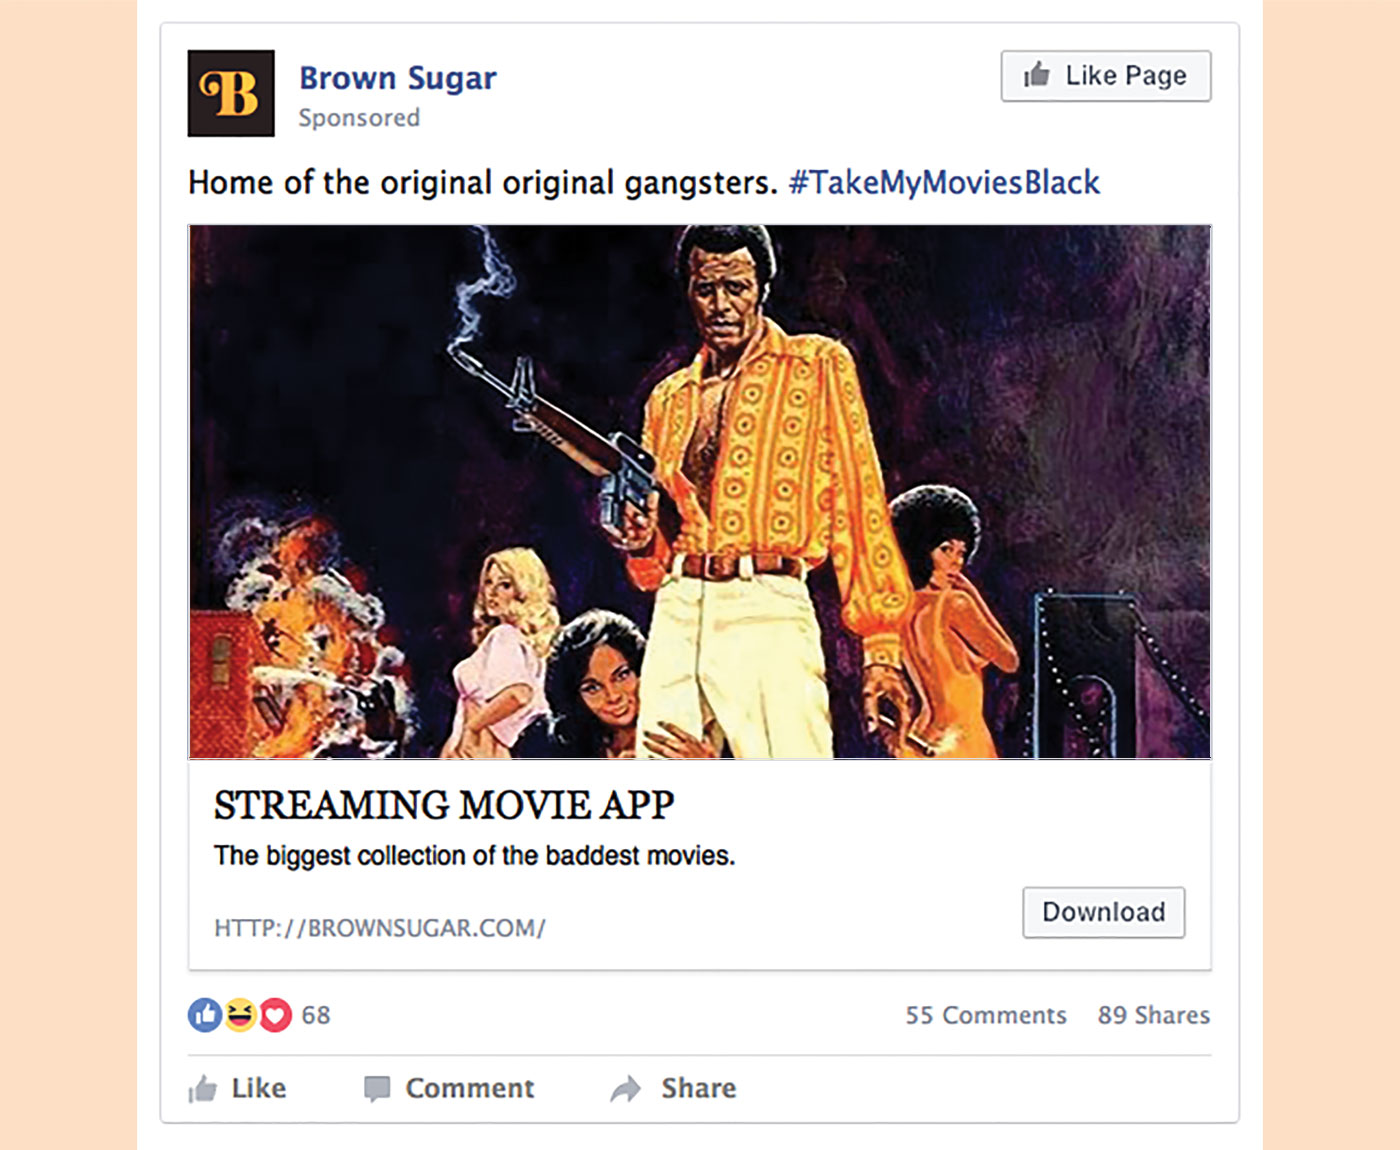
Task: Open the Brown Sugar page name link
Action: 397,78
